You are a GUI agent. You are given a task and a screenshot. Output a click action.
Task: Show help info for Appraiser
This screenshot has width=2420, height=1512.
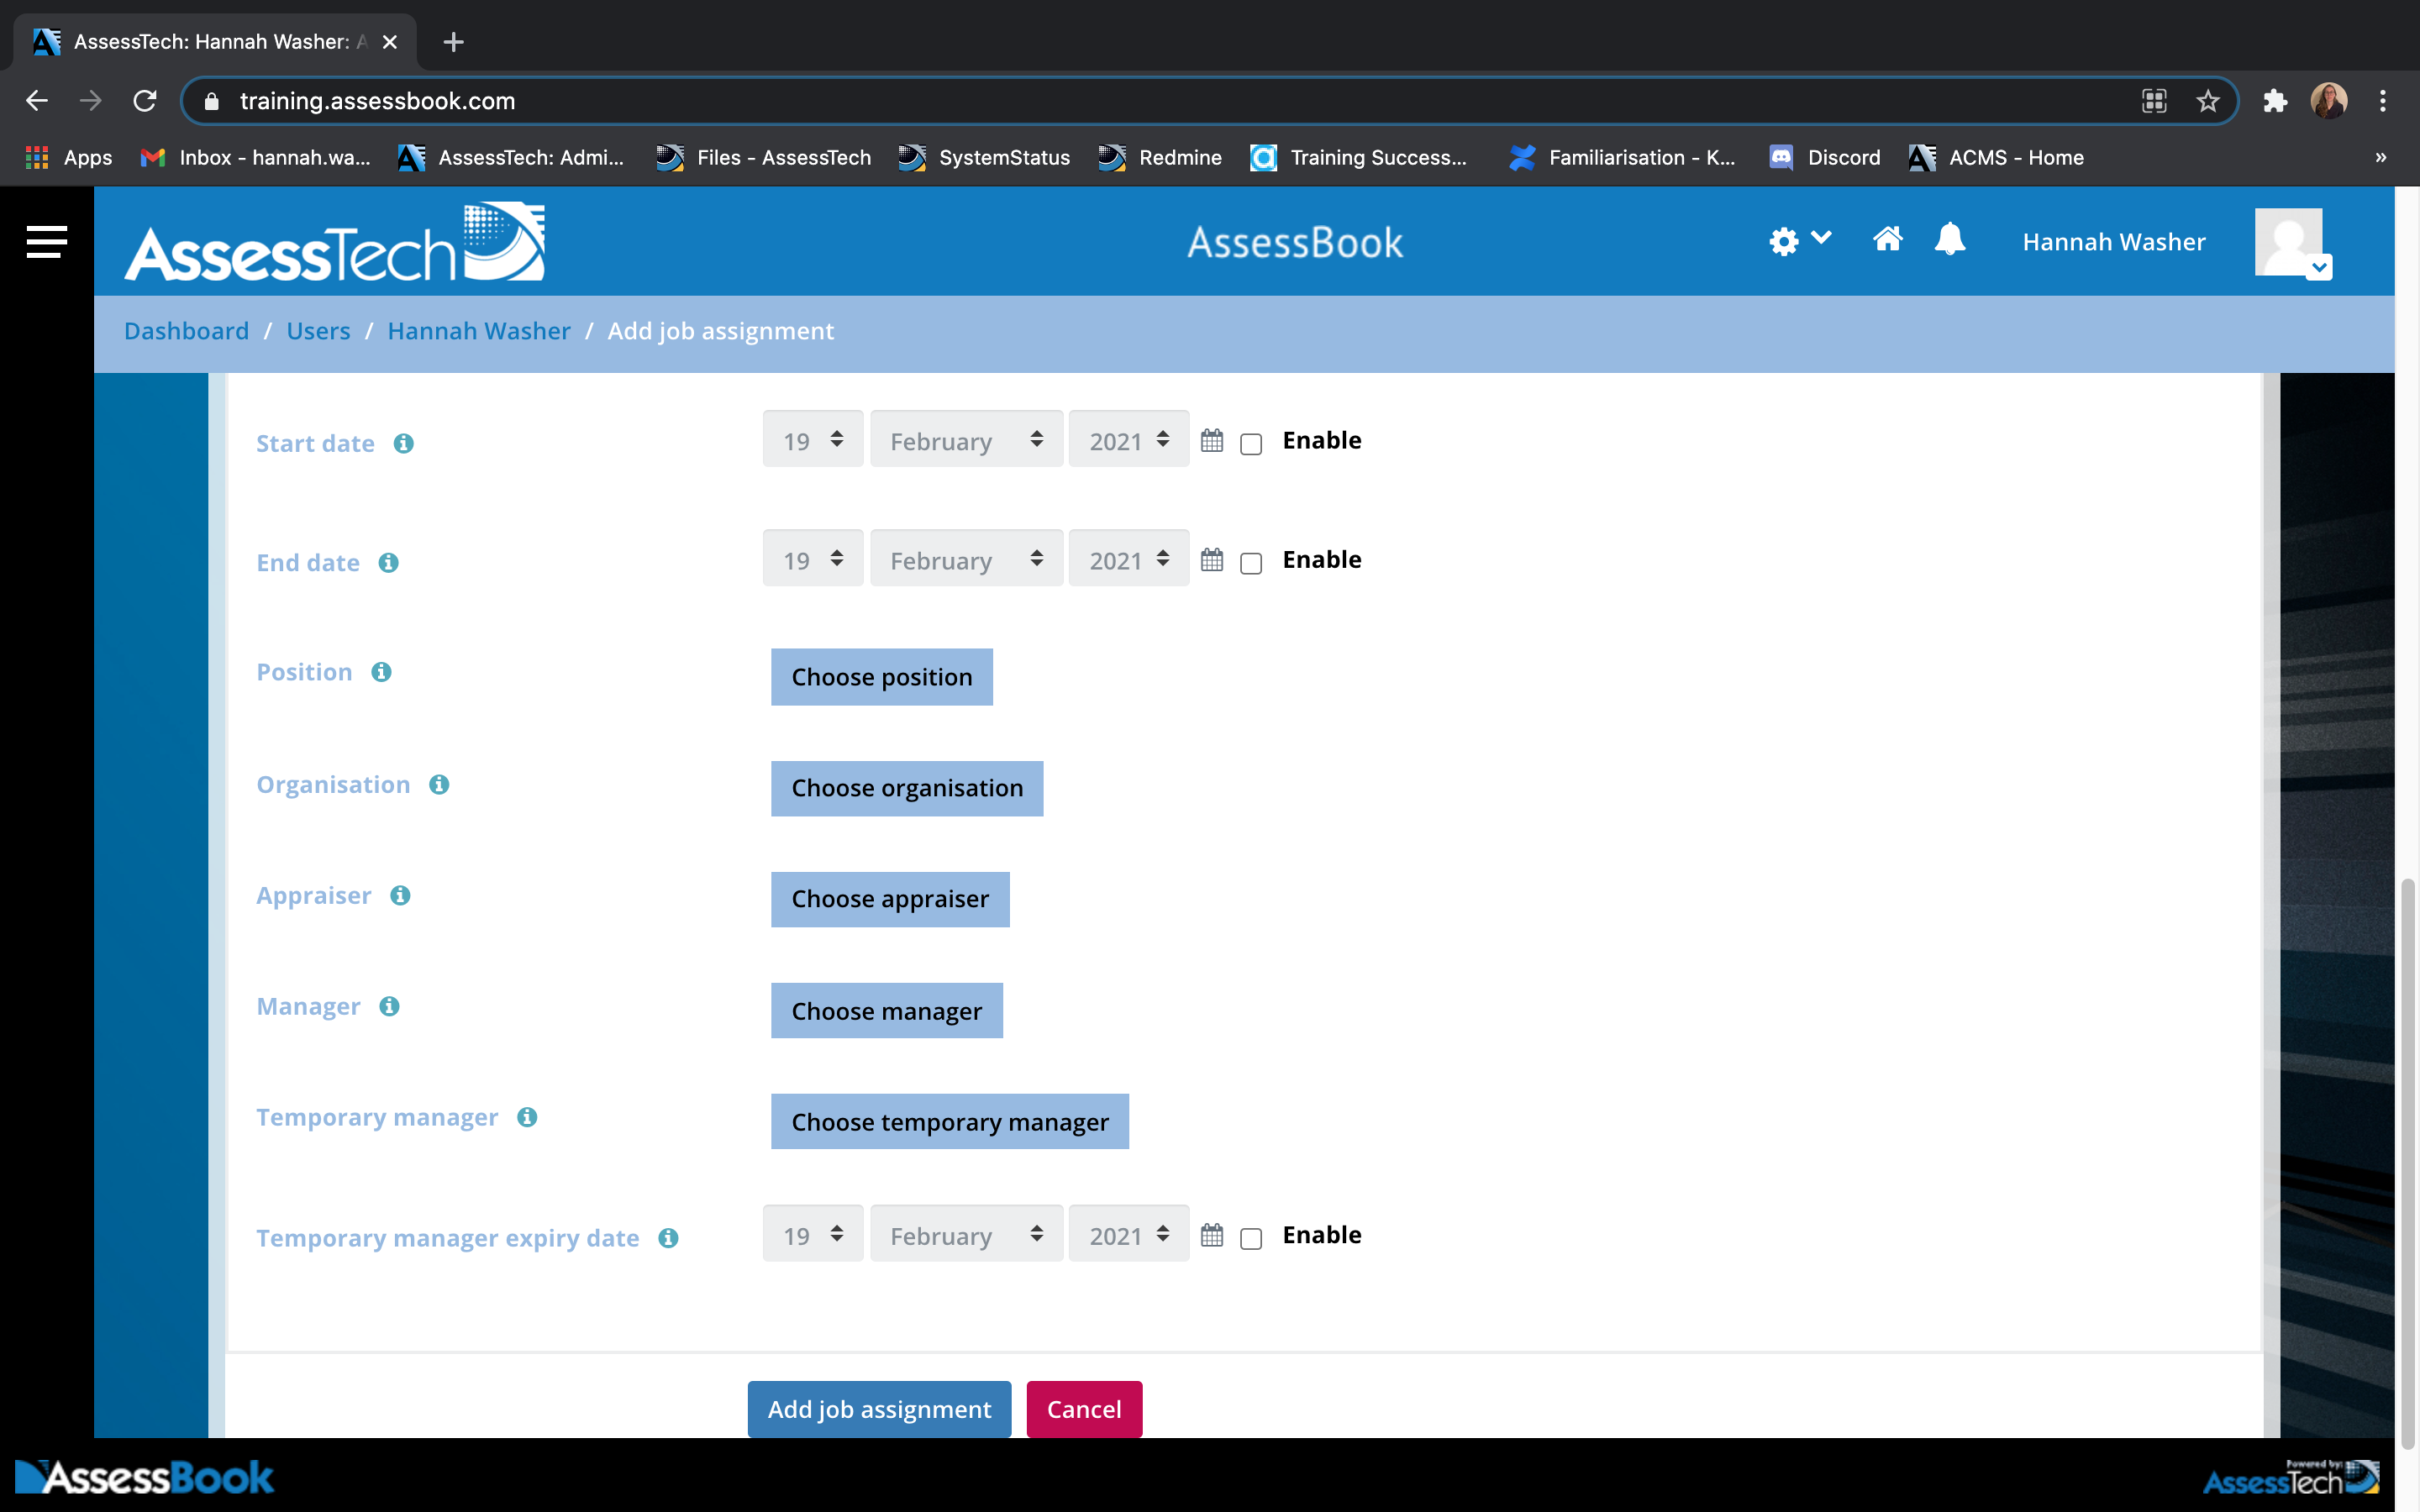tap(400, 896)
